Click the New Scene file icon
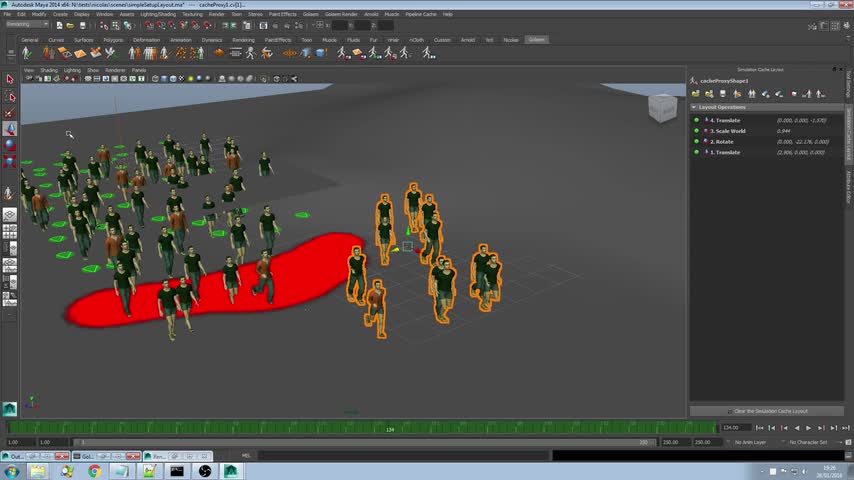The width and height of the screenshot is (854, 480). 59,25
